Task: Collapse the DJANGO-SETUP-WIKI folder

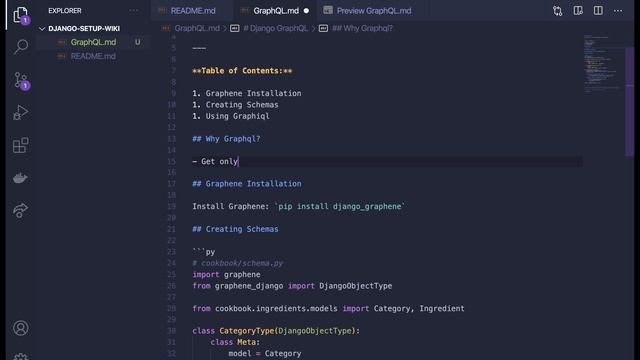Action: click(42, 29)
